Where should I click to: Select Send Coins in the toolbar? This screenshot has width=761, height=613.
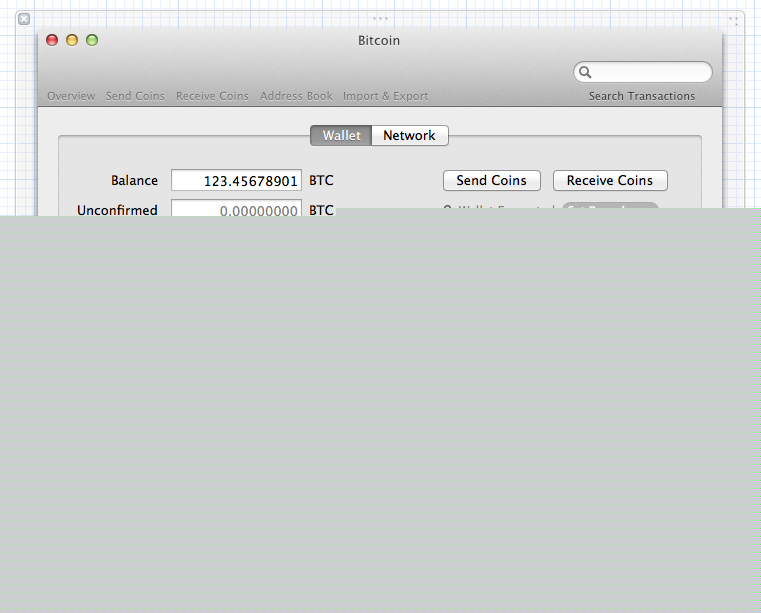[x=135, y=96]
